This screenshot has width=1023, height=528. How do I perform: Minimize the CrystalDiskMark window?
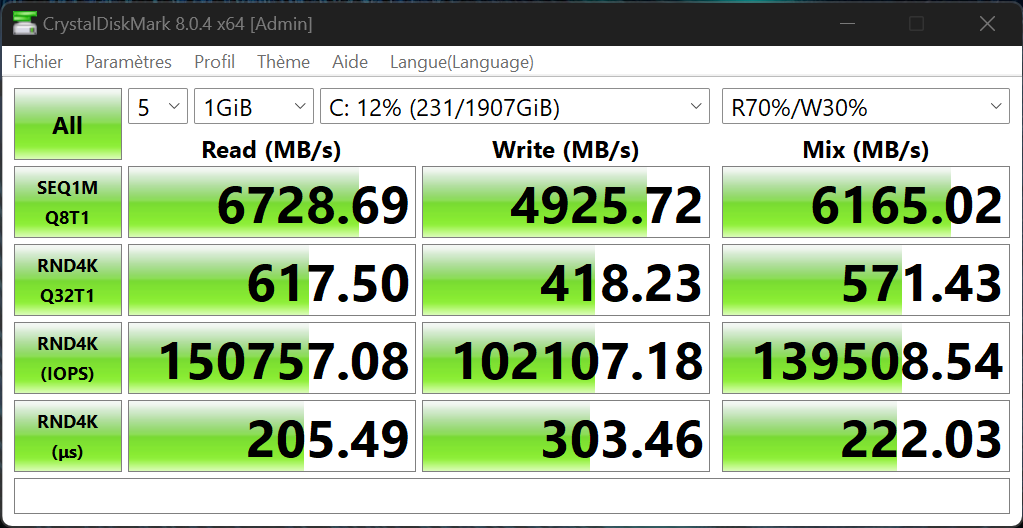[x=847, y=23]
